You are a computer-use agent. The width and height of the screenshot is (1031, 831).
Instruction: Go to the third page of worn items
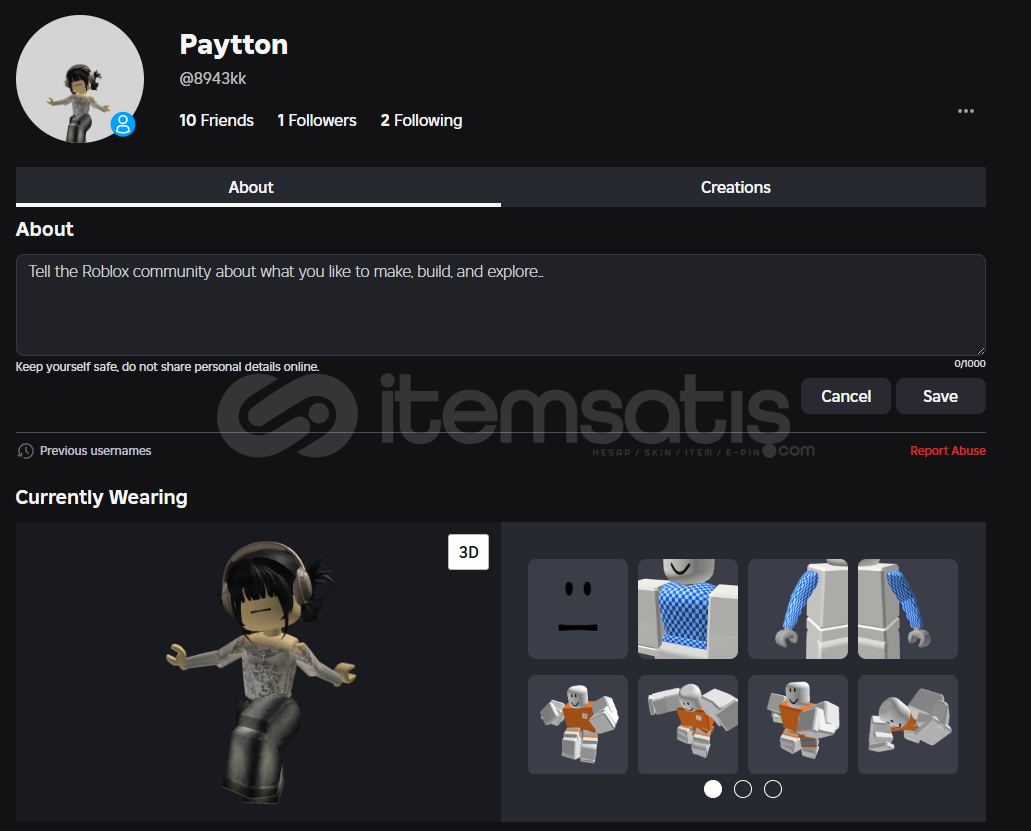pyautogui.click(x=773, y=789)
